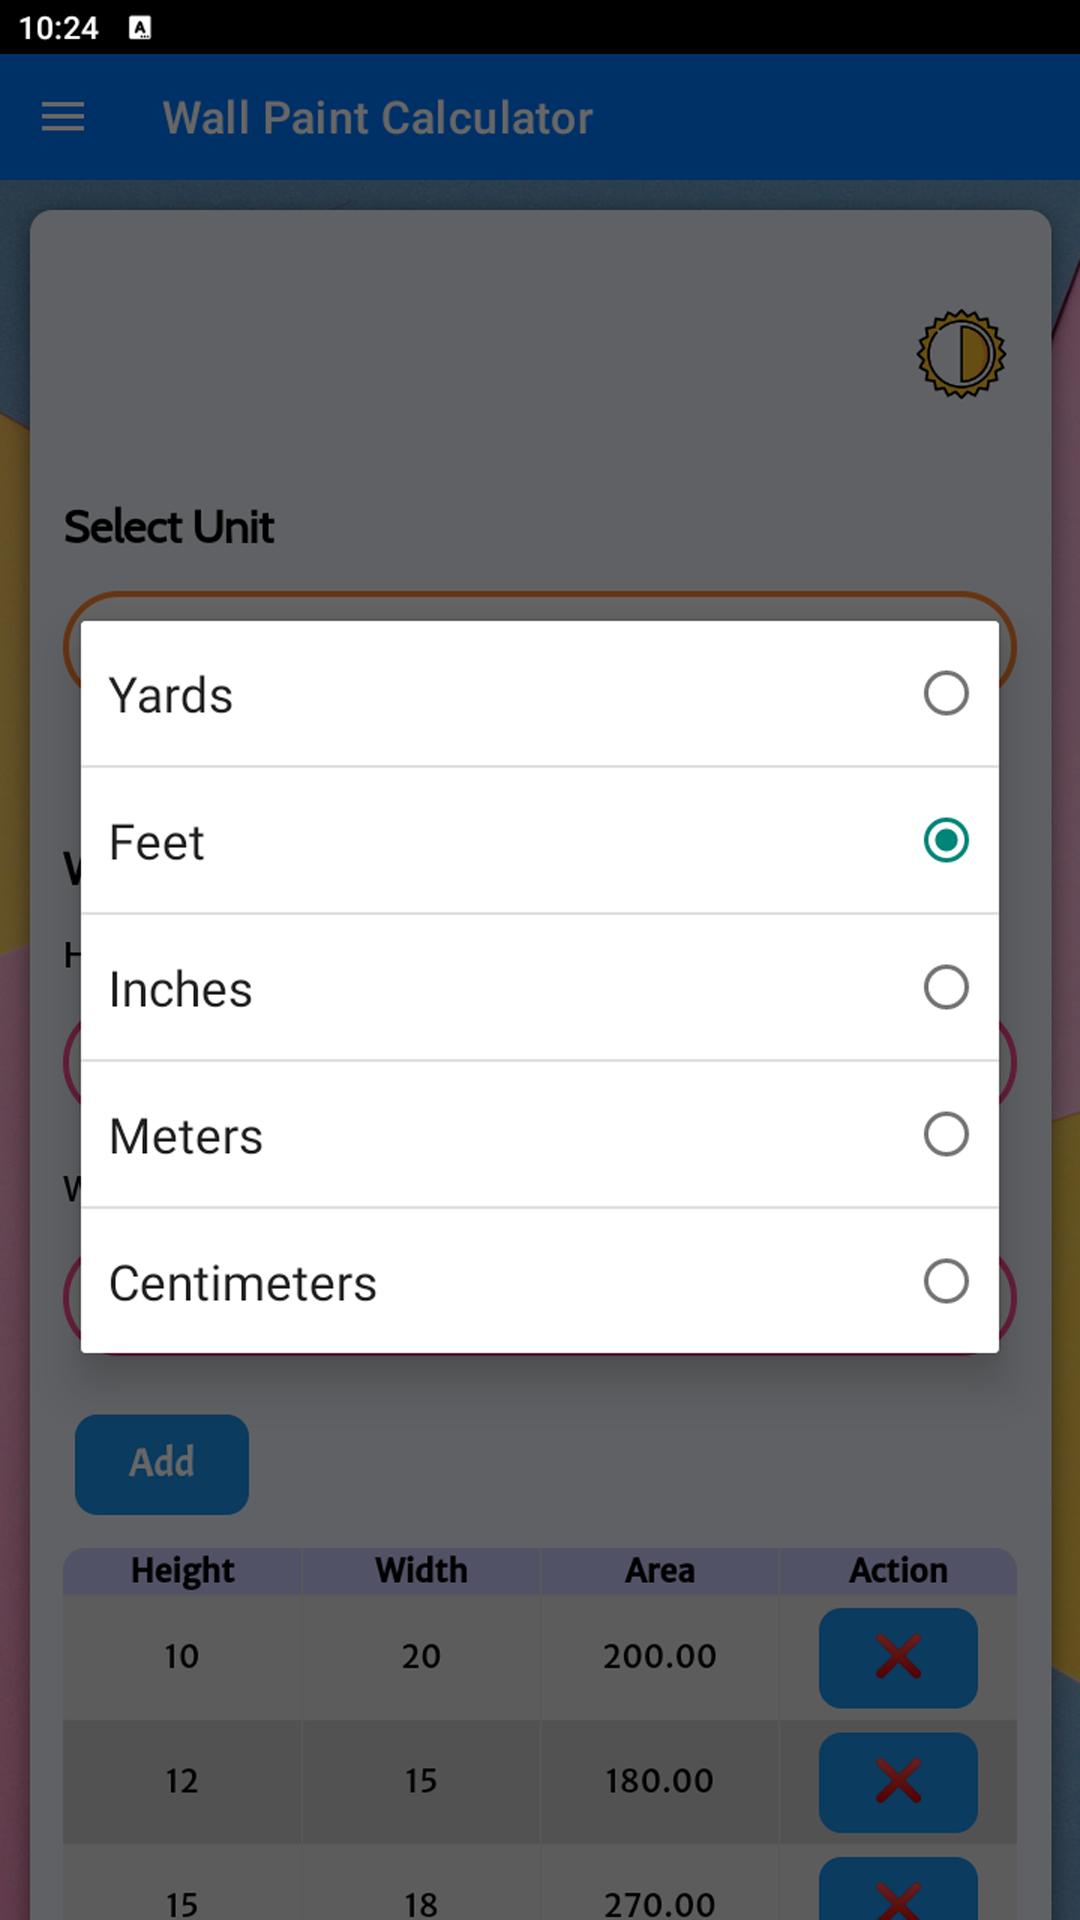Image resolution: width=1080 pixels, height=1920 pixels.
Task: Remove the 12 by 15 wall entry
Action: pos(897,1781)
